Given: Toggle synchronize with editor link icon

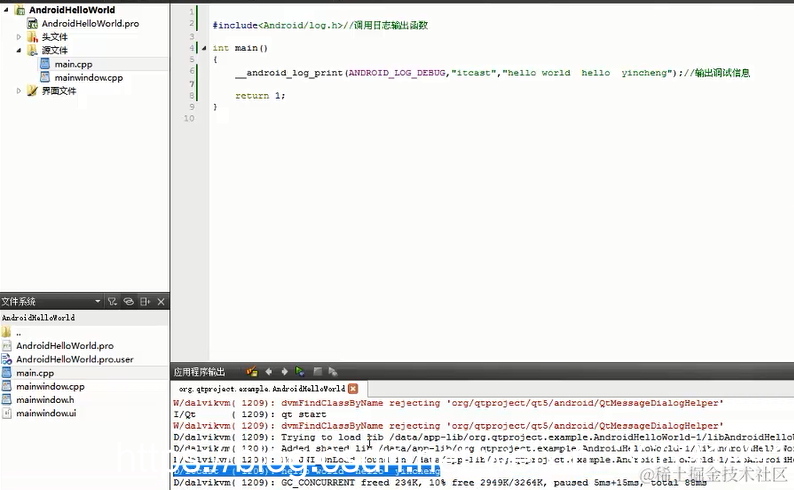Looking at the screenshot, I should click(x=129, y=302).
